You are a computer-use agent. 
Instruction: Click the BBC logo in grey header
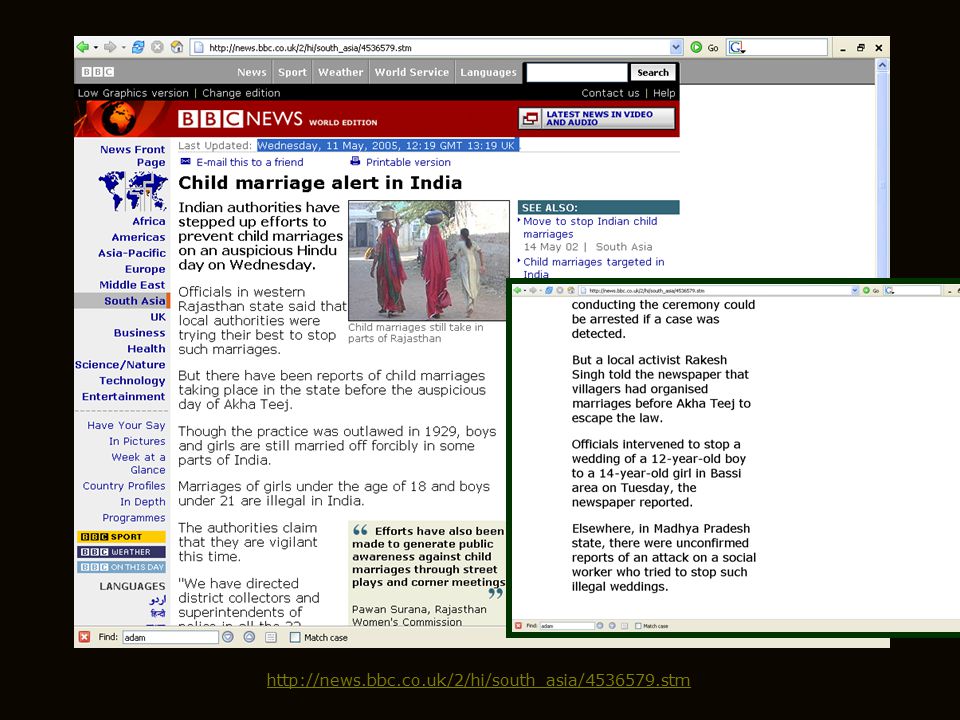98,72
